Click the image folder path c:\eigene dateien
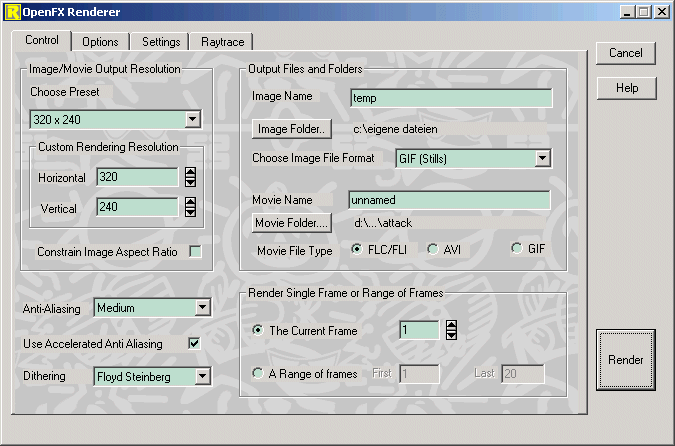675x446 pixels. 395,129
